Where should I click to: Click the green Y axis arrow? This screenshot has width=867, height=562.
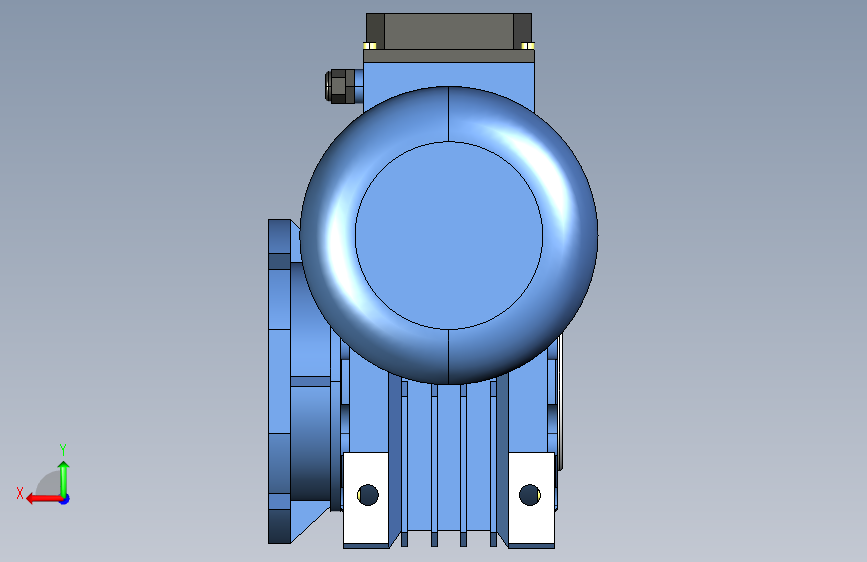pyautogui.click(x=64, y=479)
